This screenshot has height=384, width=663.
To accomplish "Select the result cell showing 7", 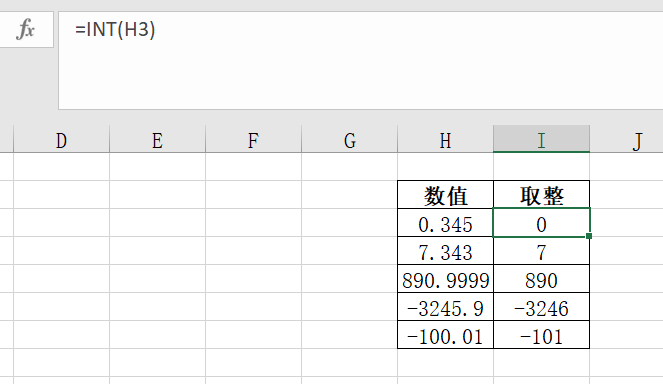I will click(541, 251).
